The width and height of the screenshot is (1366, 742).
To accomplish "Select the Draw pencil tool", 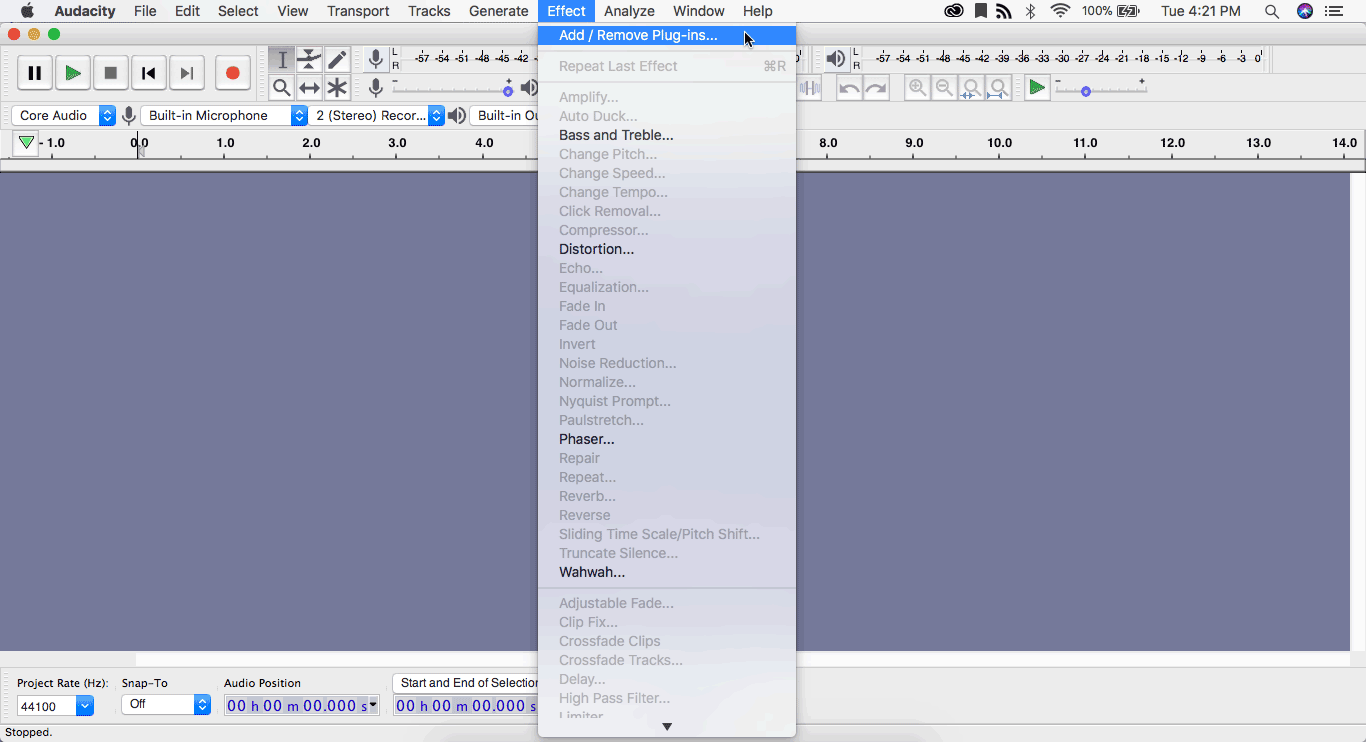I will 337,59.
